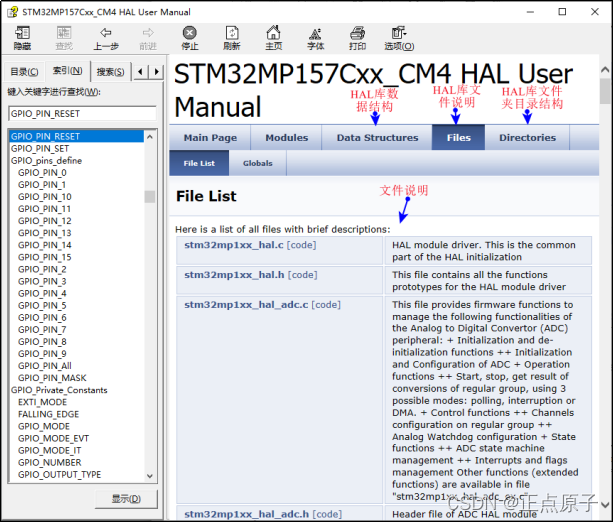Open the Data Structures tab
613x523 pixels.
377,138
